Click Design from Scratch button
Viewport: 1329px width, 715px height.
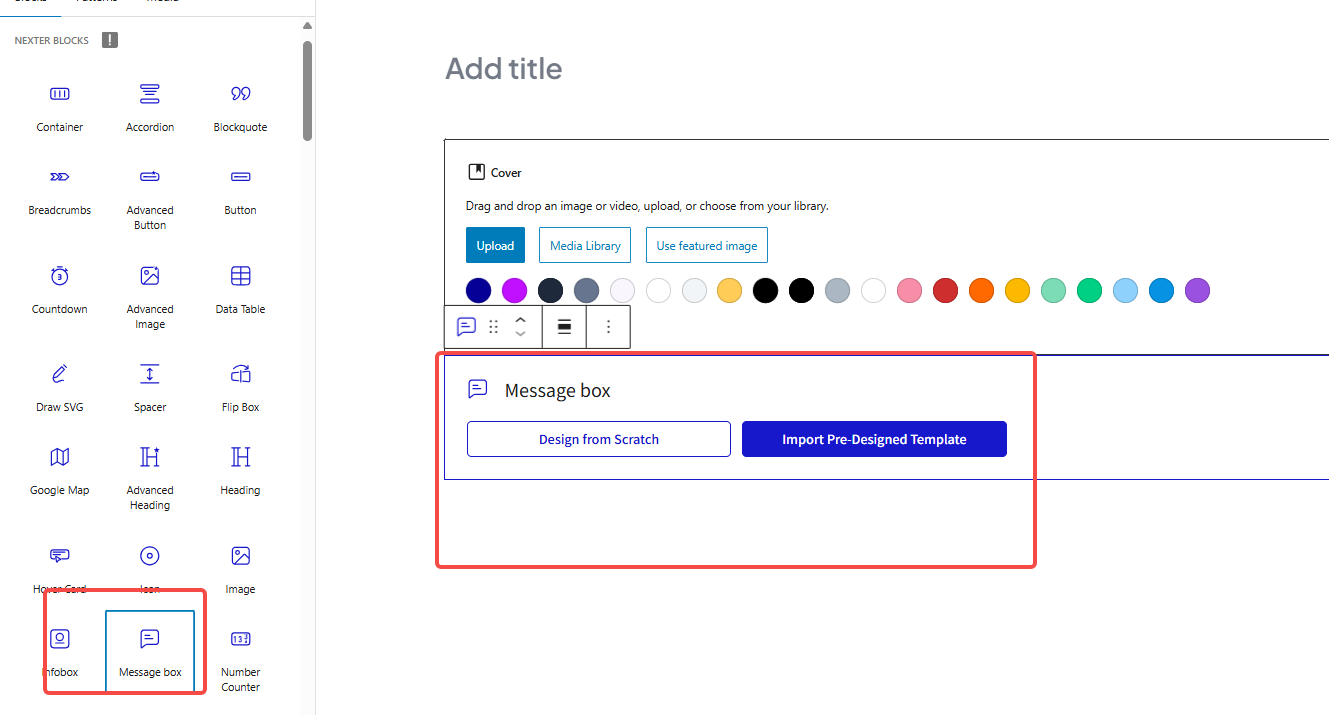point(599,439)
